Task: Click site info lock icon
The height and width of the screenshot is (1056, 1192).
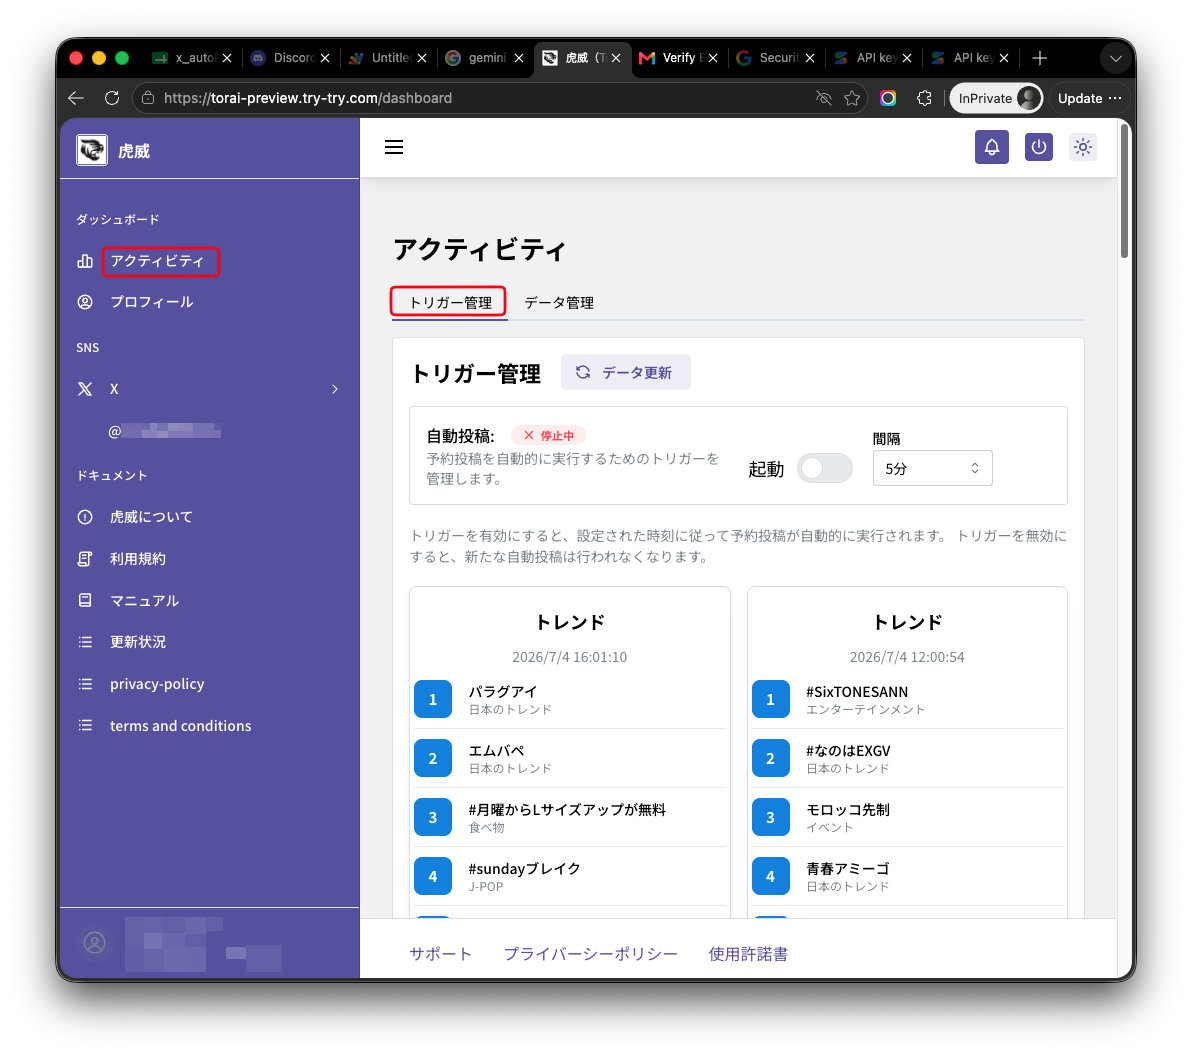Action: click(148, 98)
